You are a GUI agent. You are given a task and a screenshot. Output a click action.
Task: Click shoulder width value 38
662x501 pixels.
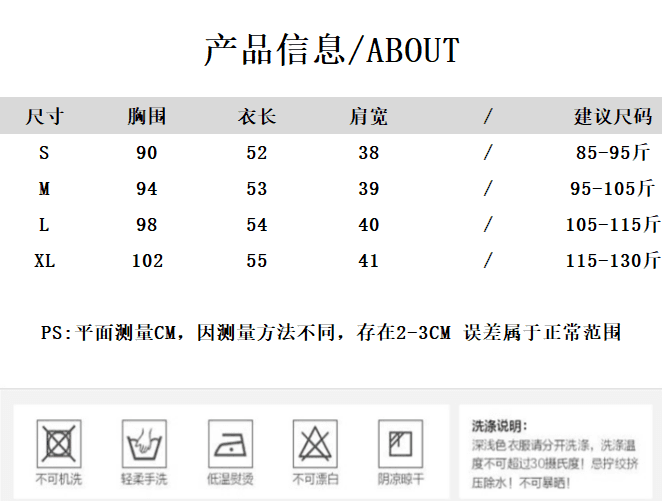369,152
